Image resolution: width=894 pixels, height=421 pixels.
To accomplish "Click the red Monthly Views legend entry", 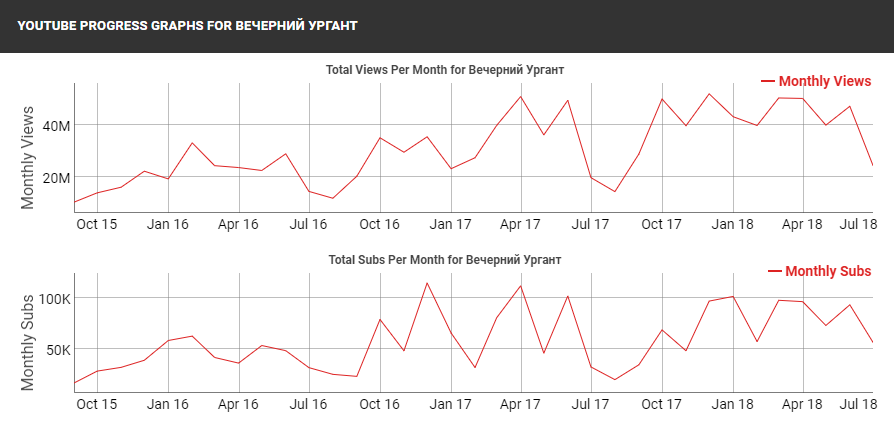I will click(816, 82).
